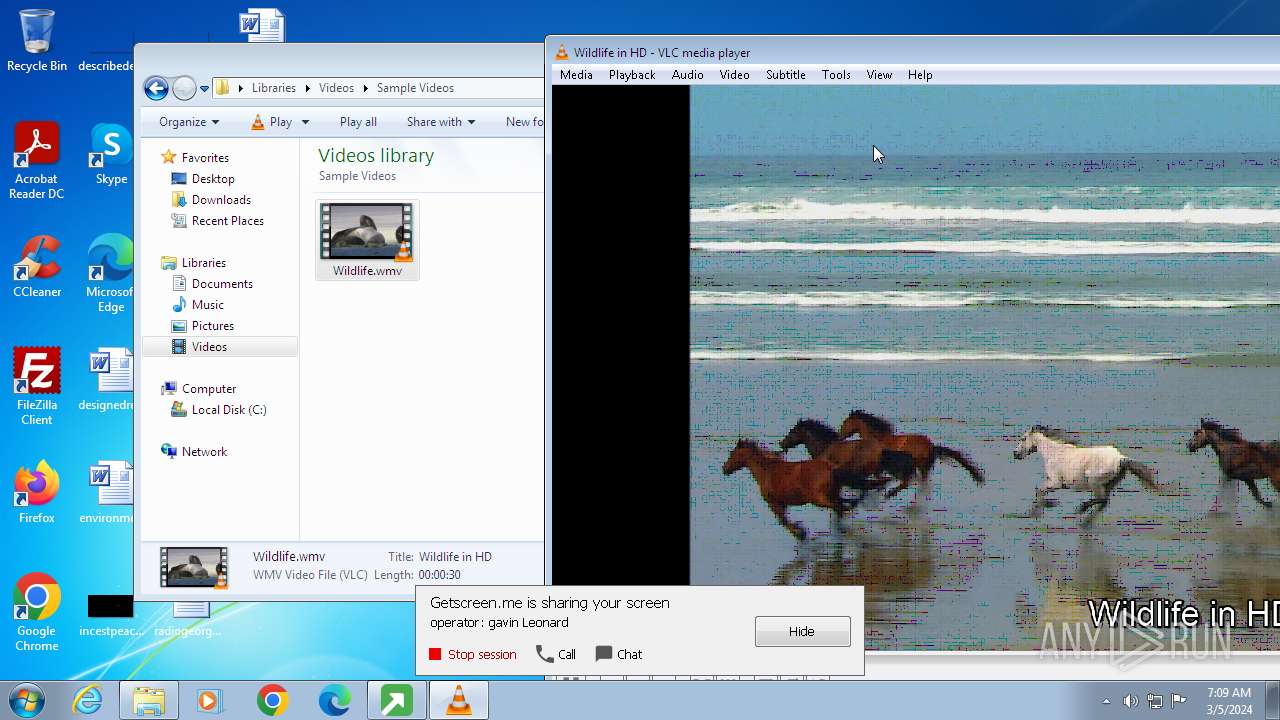Open the VLC Playback menu

pyautogui.click(x=632, y=75)
